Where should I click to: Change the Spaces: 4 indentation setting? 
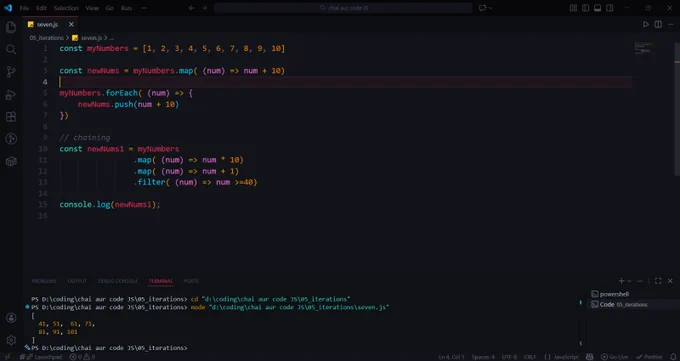point(483,357)
